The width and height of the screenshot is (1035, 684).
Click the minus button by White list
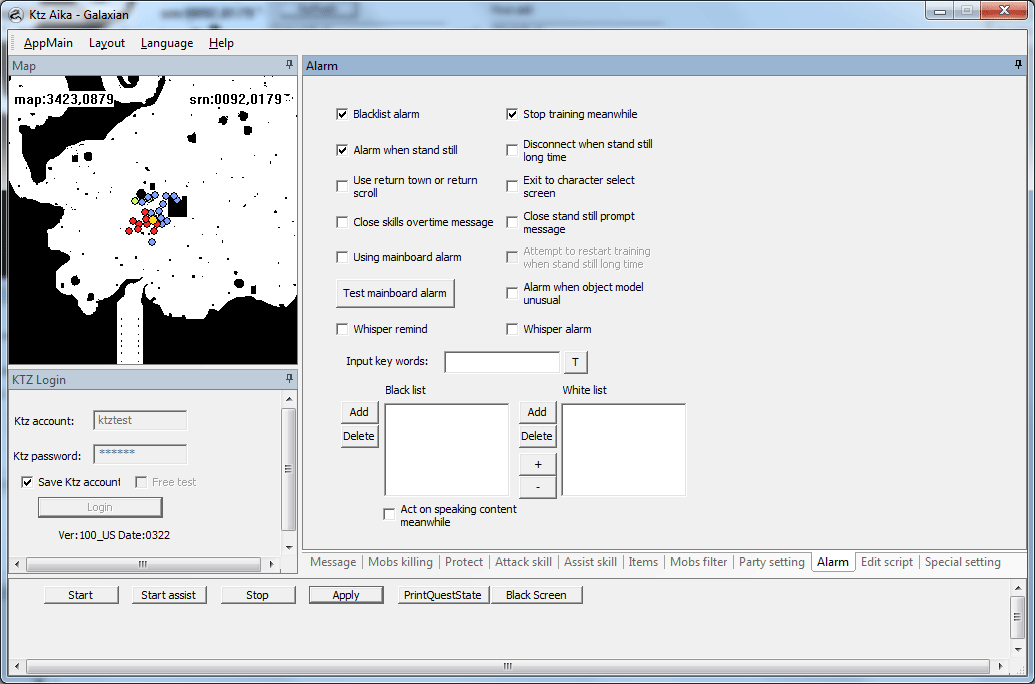click(538, 487)
